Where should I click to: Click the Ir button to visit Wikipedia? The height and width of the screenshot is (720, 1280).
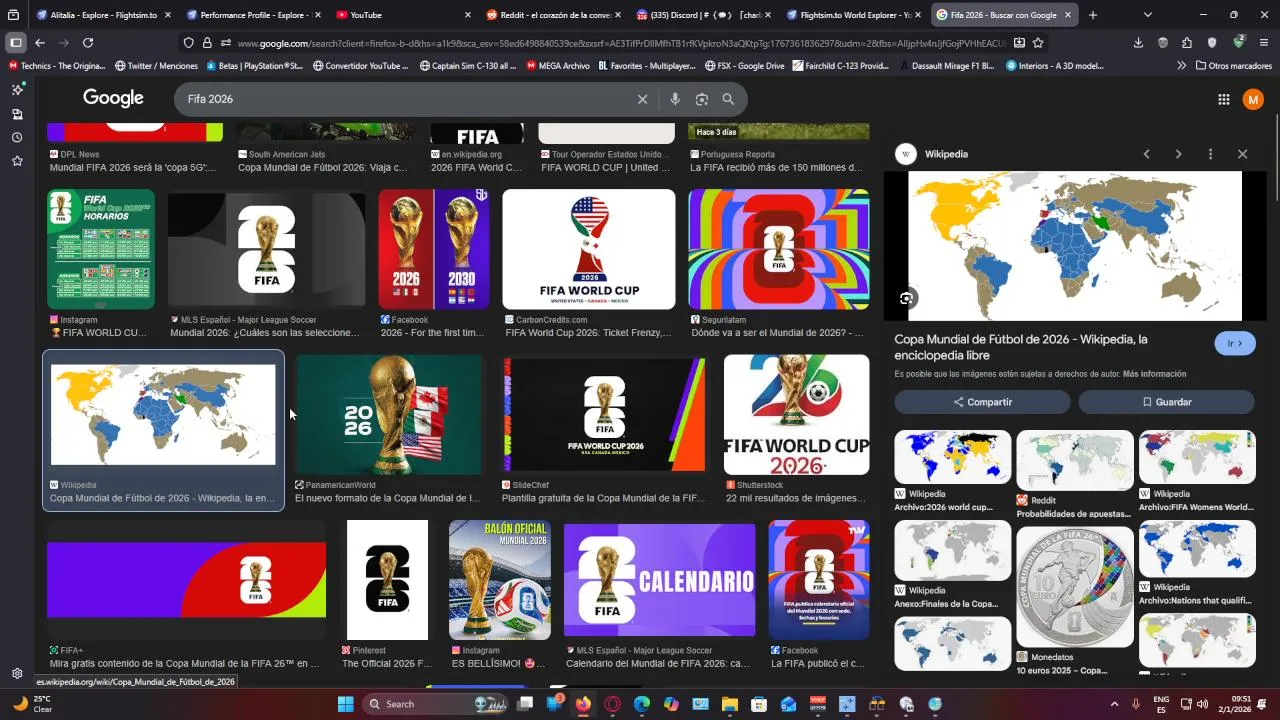click(1234, 343)
